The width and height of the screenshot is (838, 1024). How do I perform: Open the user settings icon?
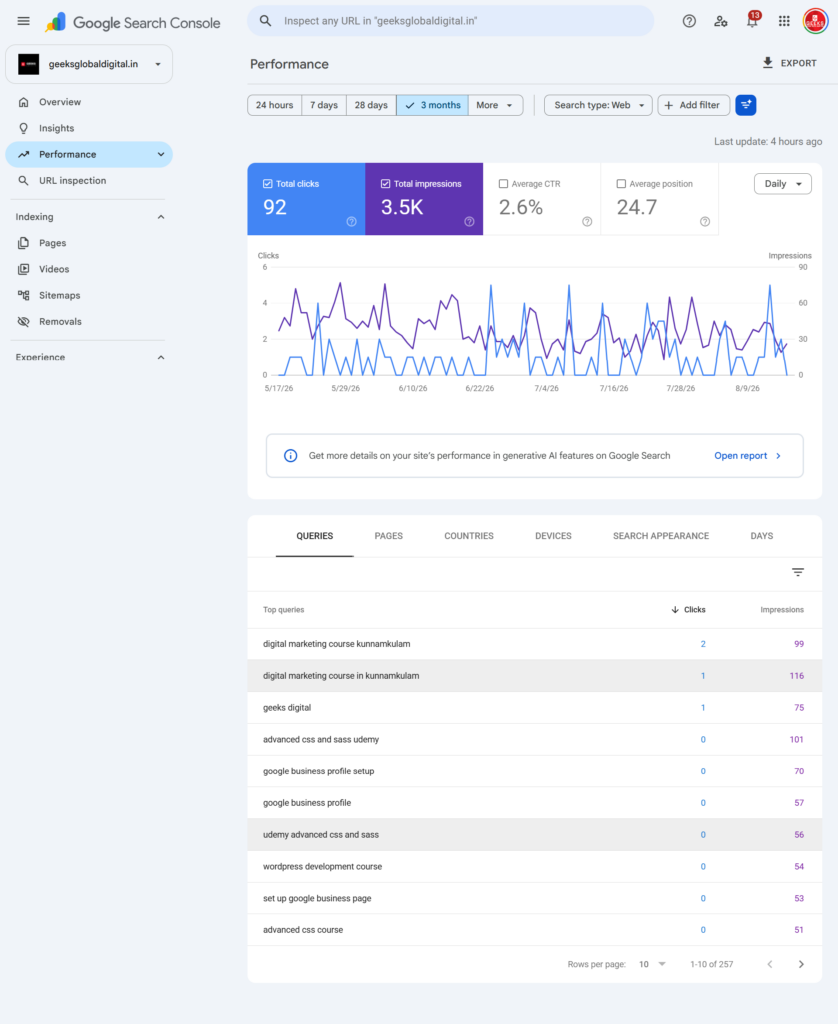coord(720,21)
